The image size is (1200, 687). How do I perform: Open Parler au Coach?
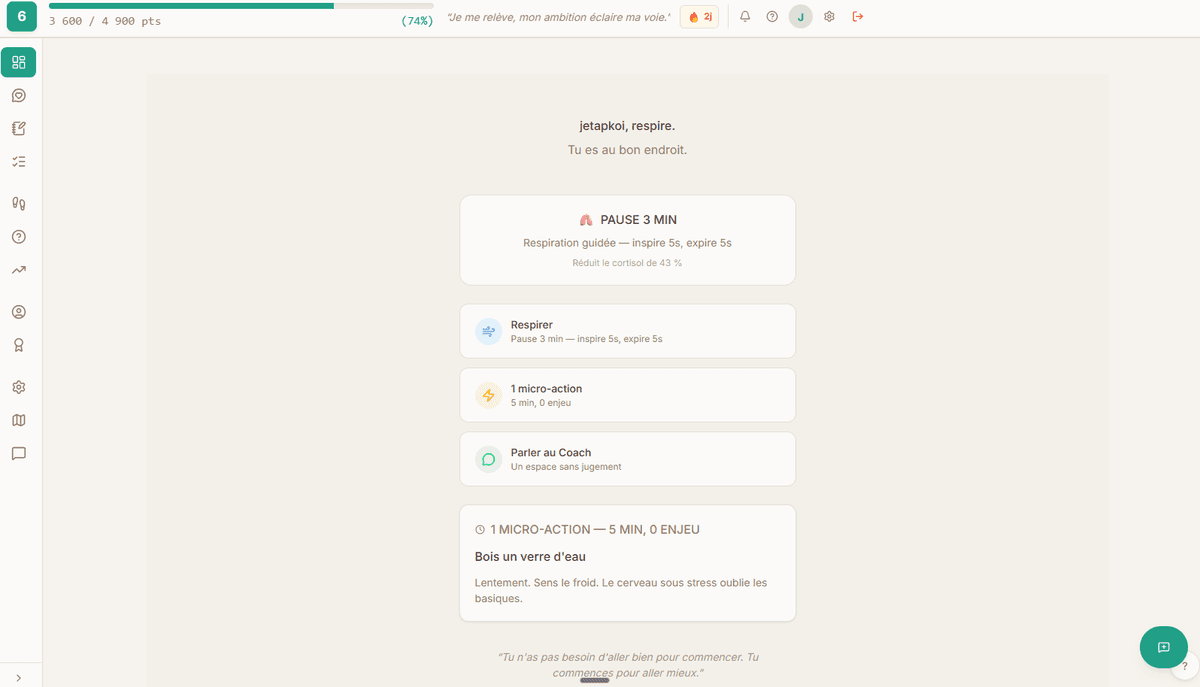pyautogui.click(x=627, y=458)
